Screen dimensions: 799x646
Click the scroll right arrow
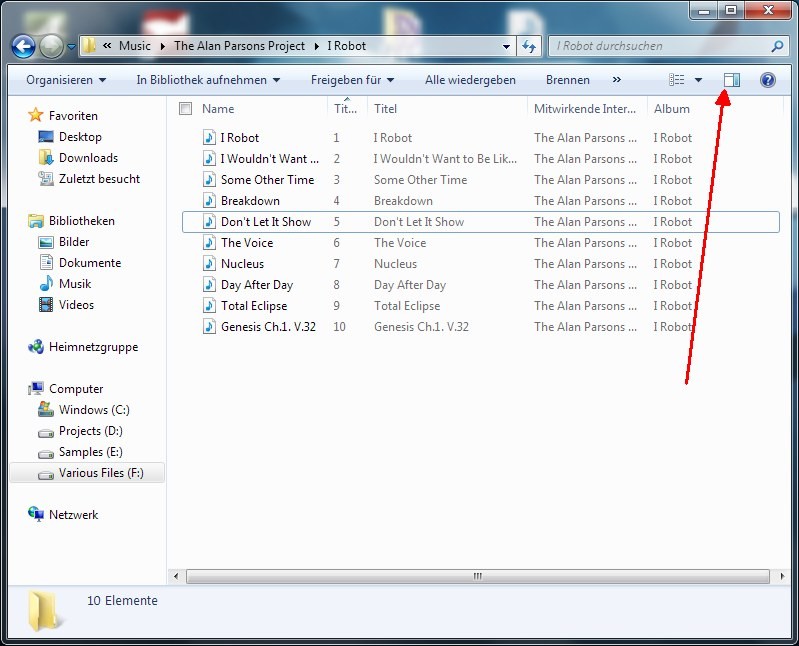pos(782,576)
